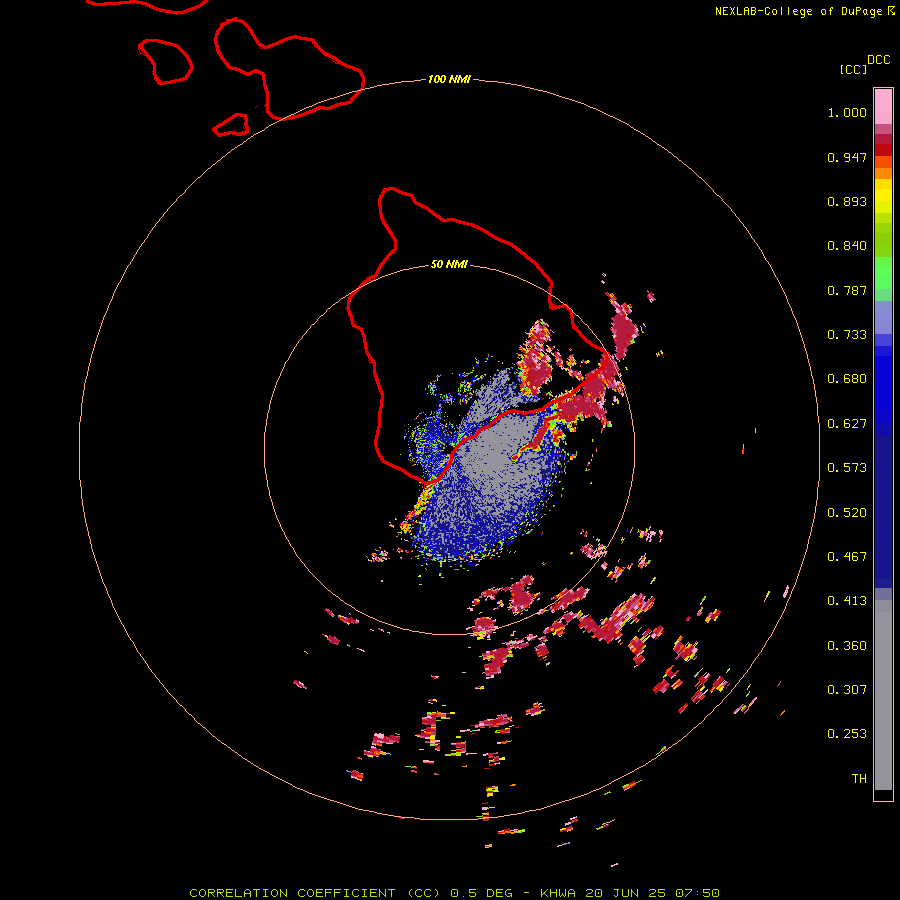Click the 0.787 scale value
900x900 pixels.
click(847, 290)
